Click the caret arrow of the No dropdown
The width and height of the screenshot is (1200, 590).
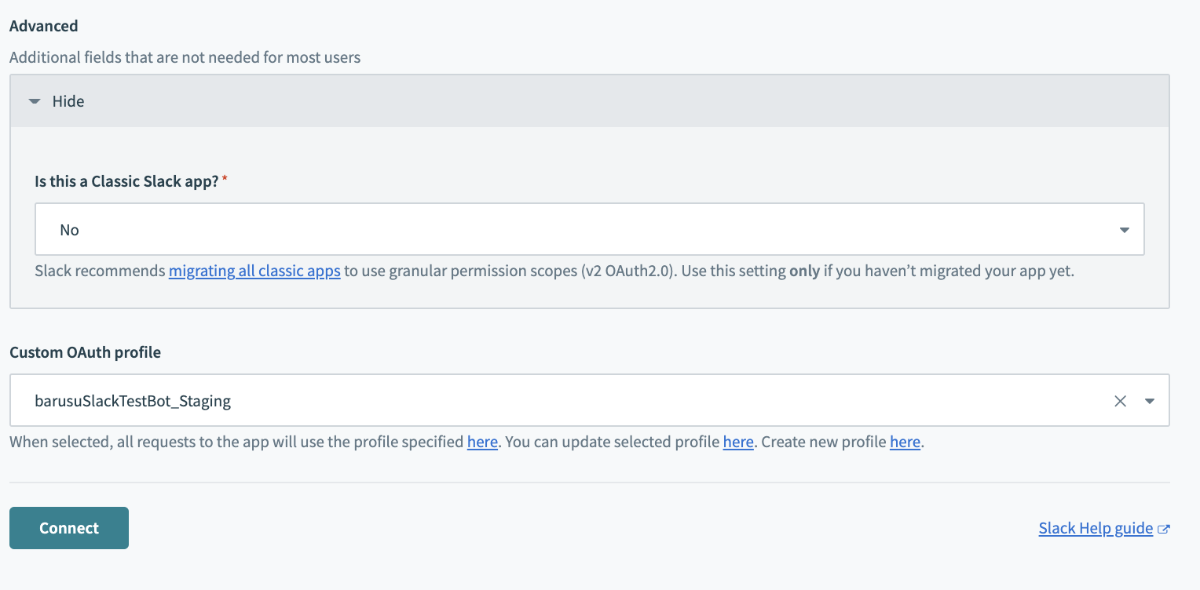[x=1125, y=230]
